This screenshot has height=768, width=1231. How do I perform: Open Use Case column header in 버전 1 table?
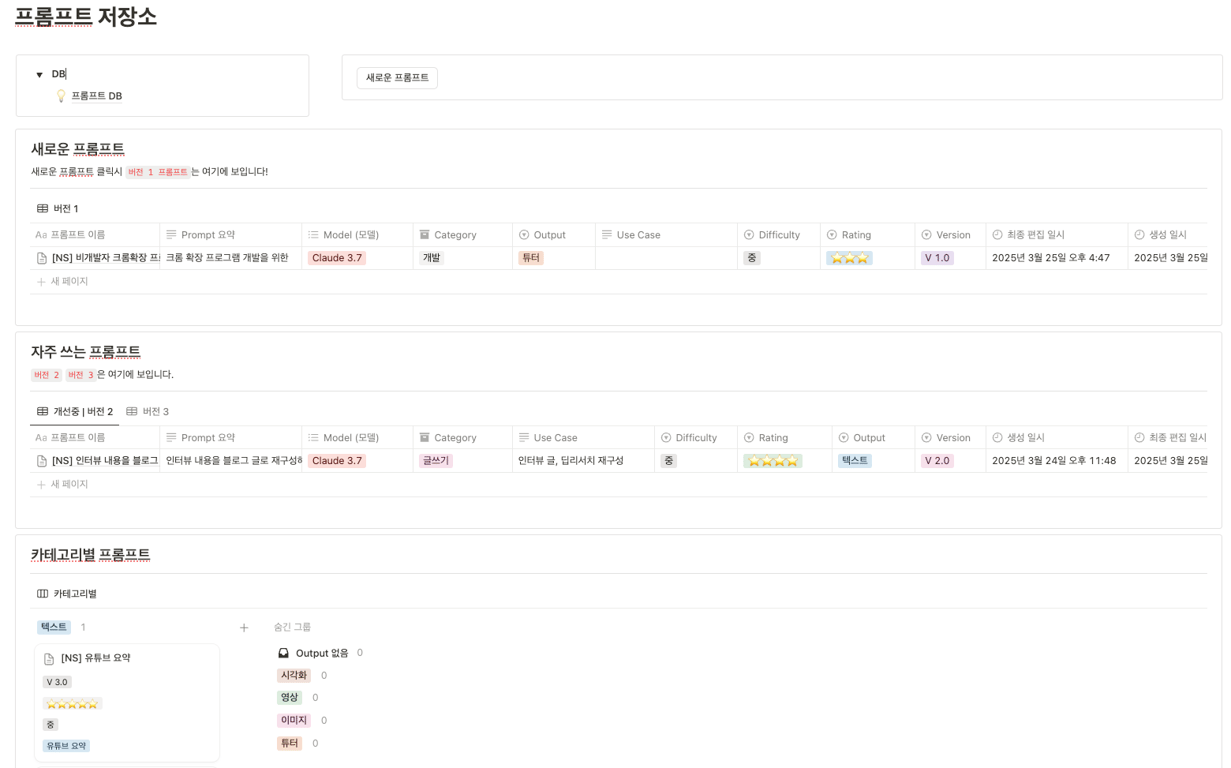pos(666,235)
